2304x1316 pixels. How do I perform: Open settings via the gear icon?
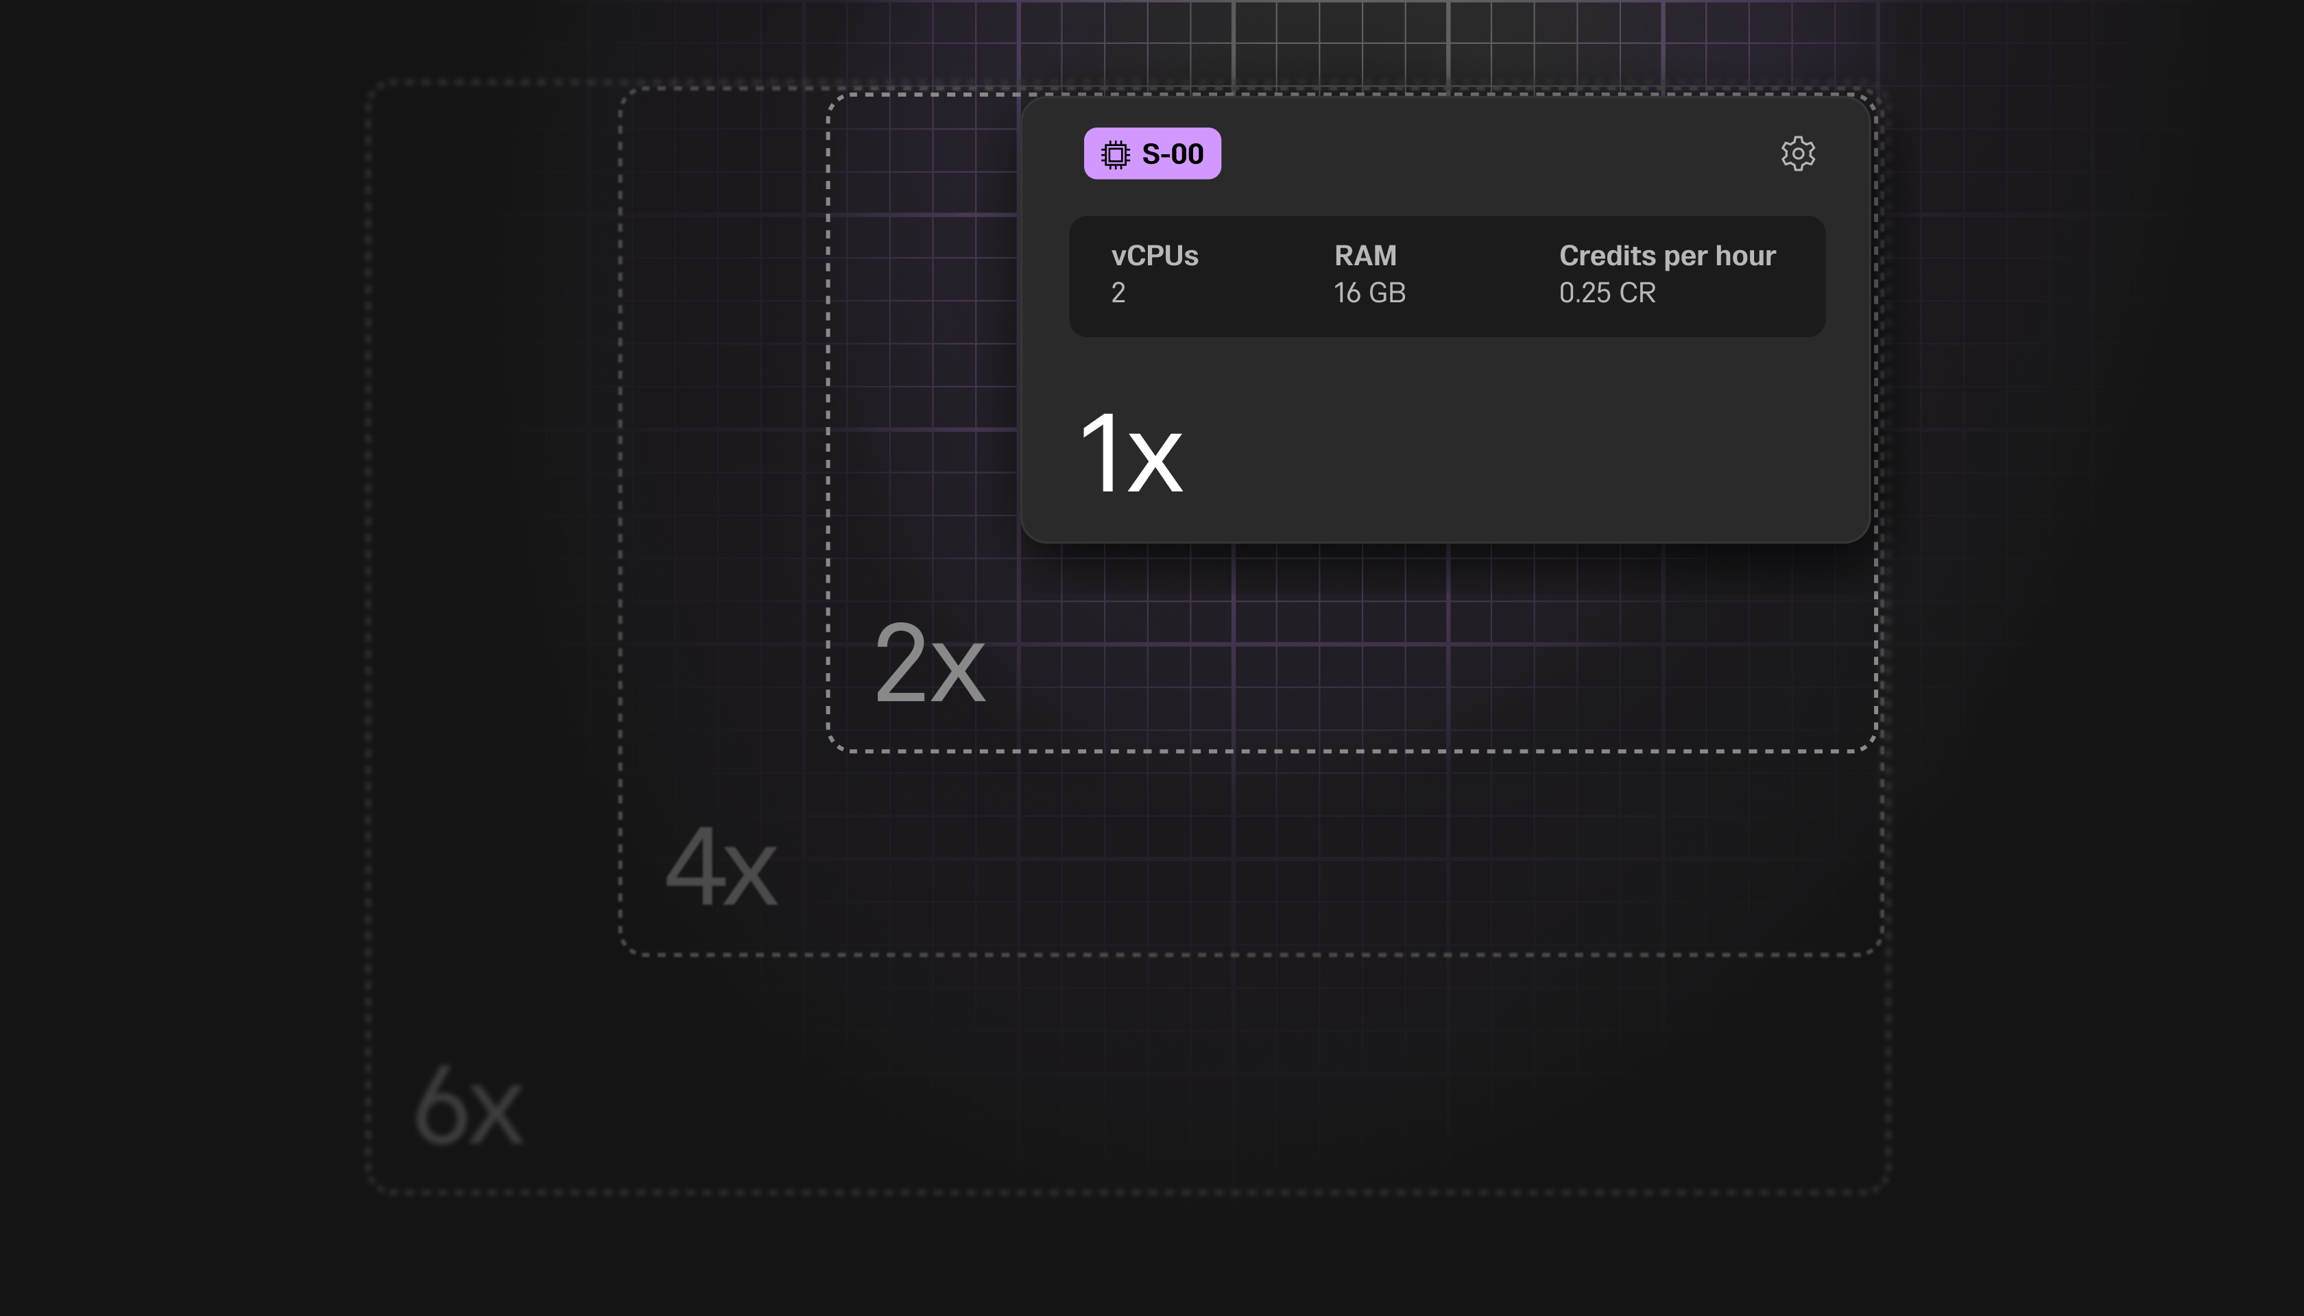coord(1797,154)
